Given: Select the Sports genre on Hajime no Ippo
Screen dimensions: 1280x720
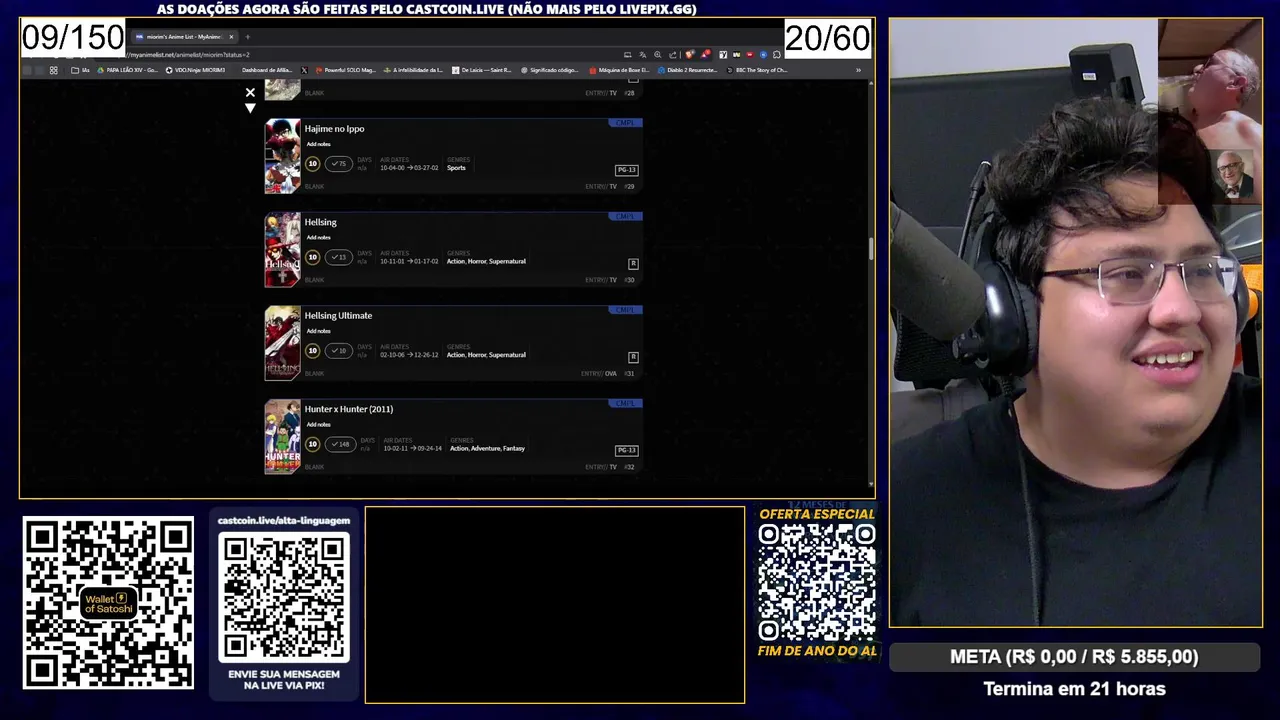Looking at the screenshot, I should pos(456,168).
